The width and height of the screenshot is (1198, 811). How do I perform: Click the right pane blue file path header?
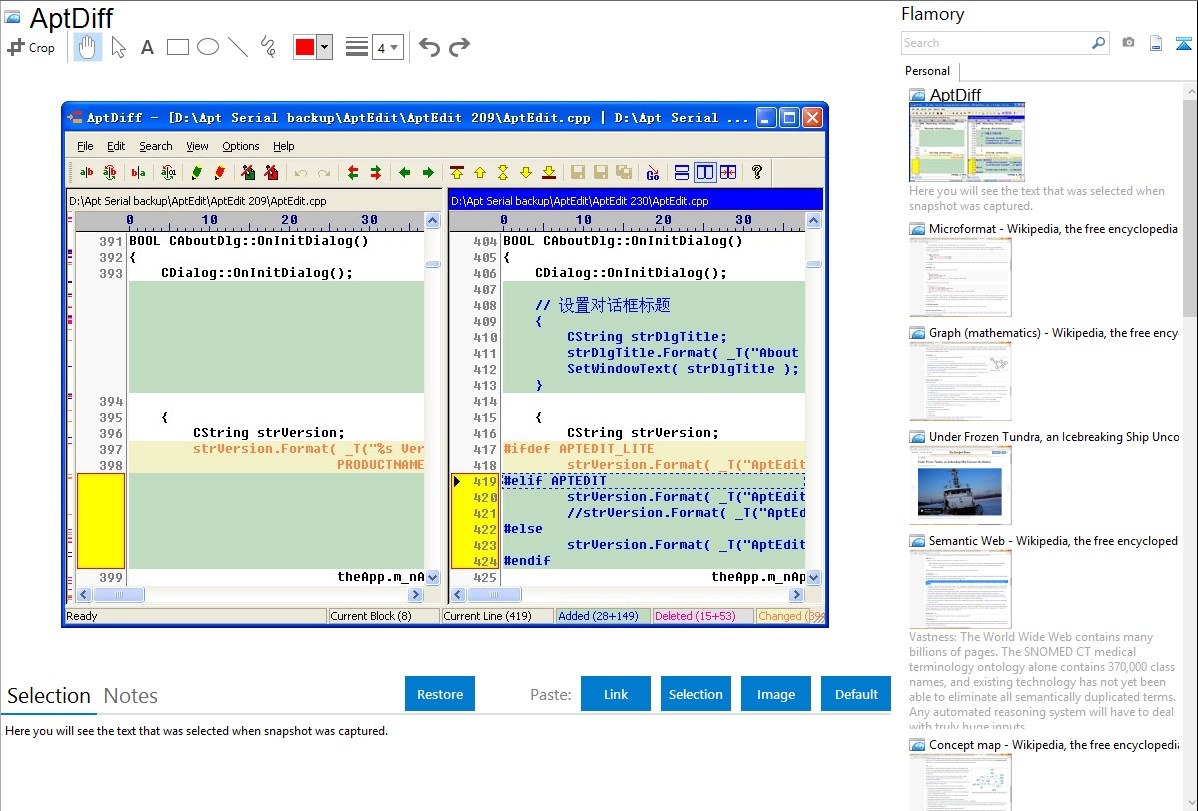coord(636,200)
